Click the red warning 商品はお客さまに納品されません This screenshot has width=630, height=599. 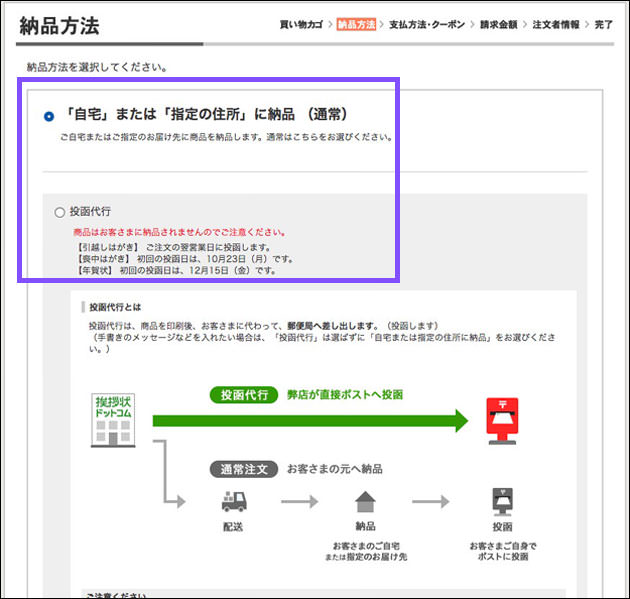tap(180, 232)
